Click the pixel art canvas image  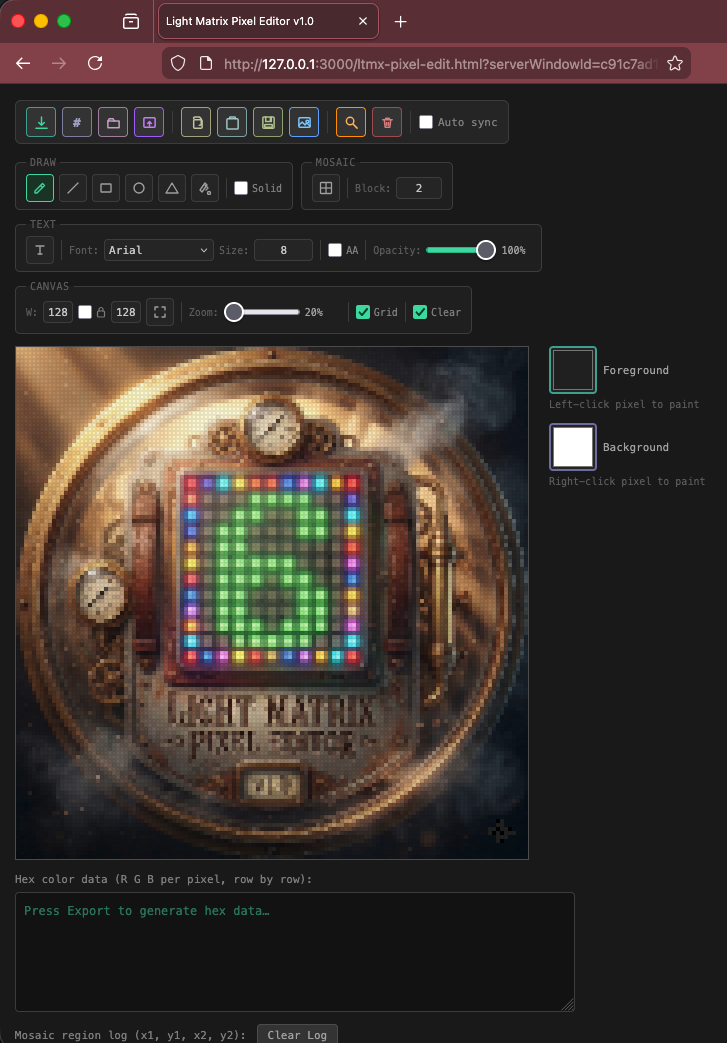coord(272,603)
